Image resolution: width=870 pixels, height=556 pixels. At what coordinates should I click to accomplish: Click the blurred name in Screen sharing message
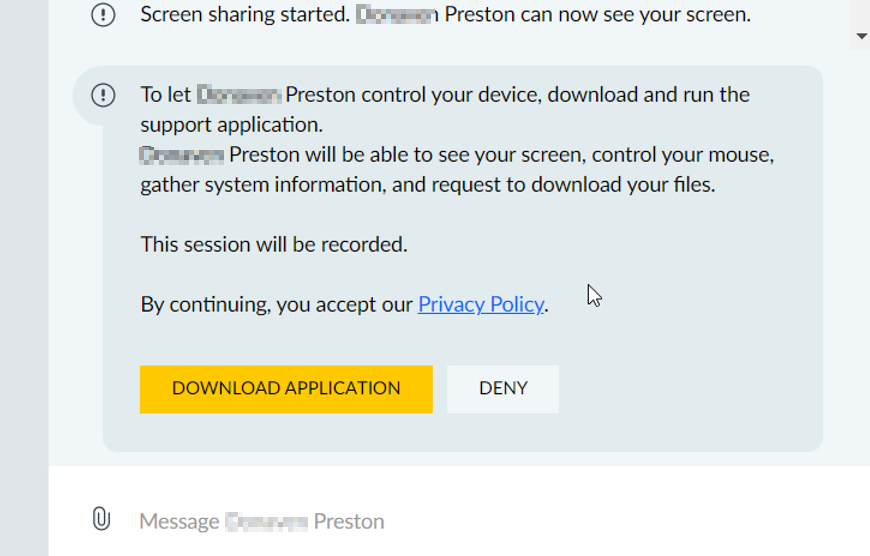pos(397,15)
